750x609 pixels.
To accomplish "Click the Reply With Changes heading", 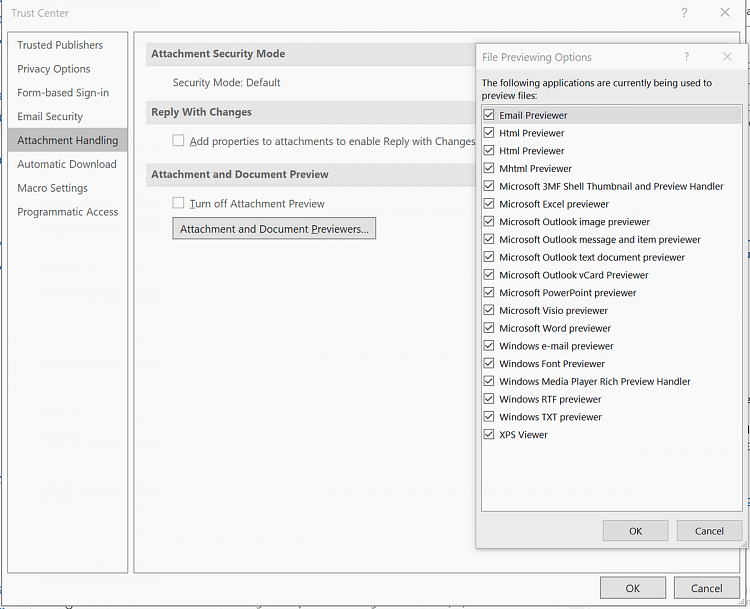I will click(201, 112).
